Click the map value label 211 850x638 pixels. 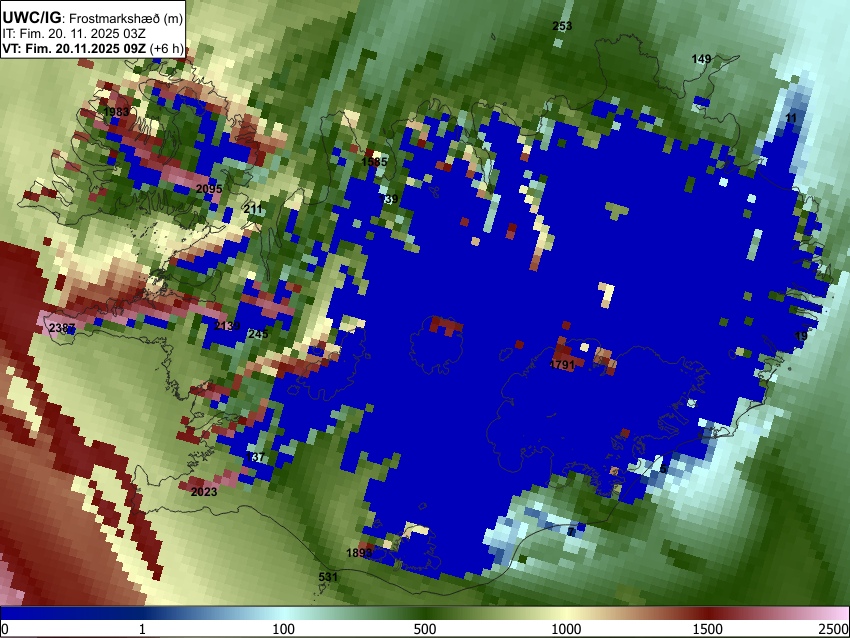coord(253,209)
